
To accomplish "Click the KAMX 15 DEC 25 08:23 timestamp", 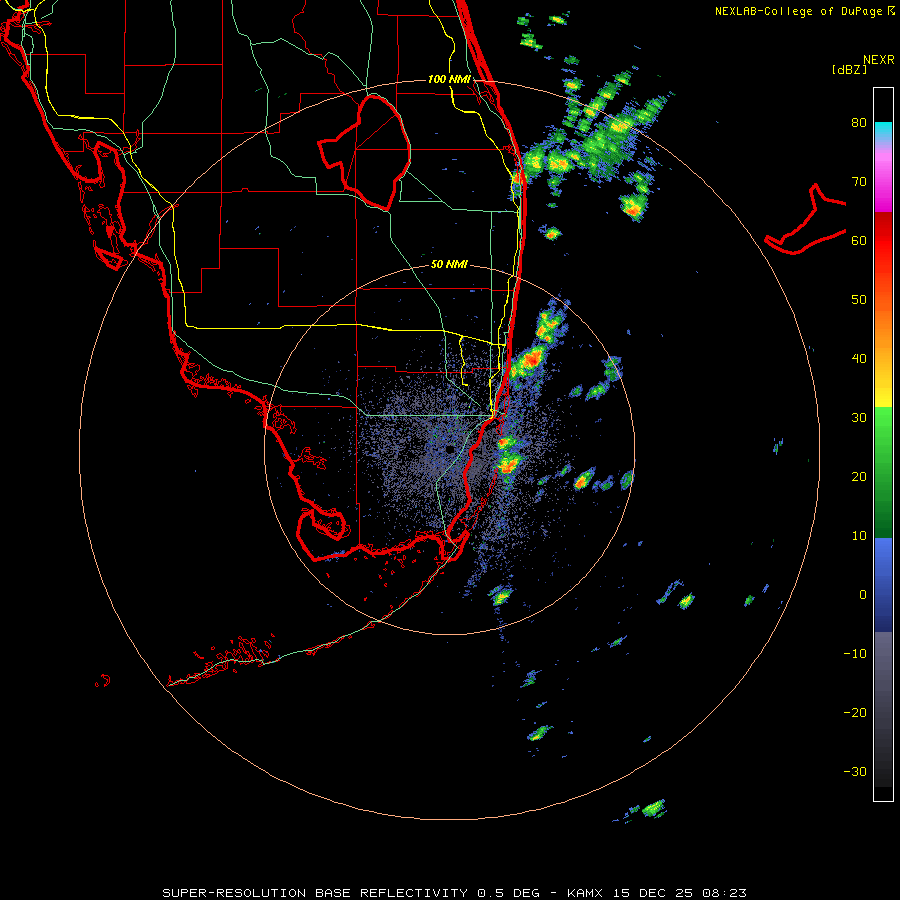I will click(x=657, y=893).
